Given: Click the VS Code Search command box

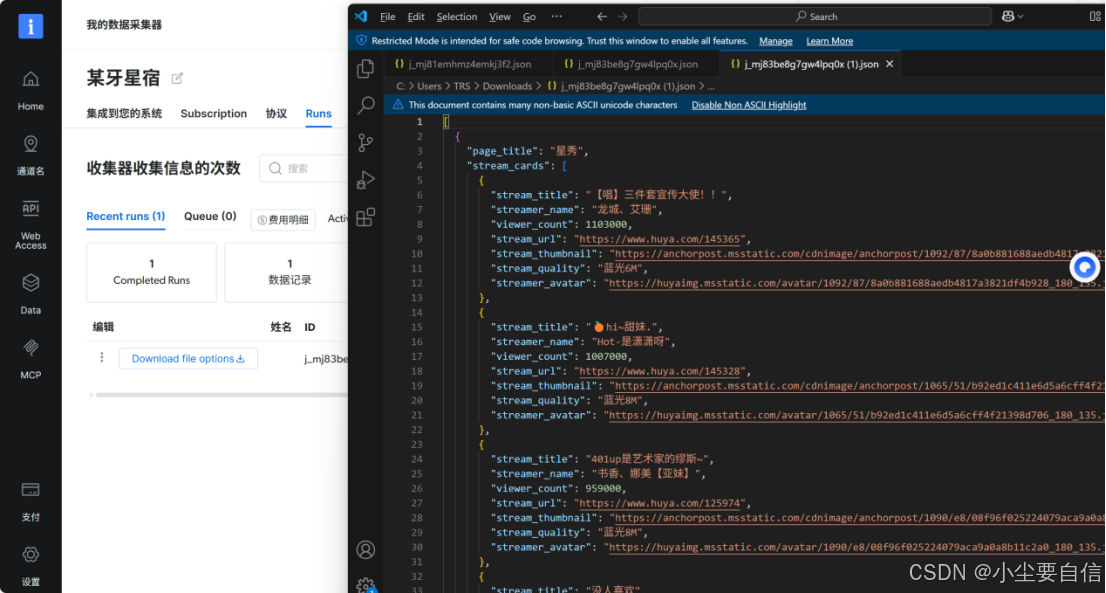Looking at the screenshot, I should point(815,16).
